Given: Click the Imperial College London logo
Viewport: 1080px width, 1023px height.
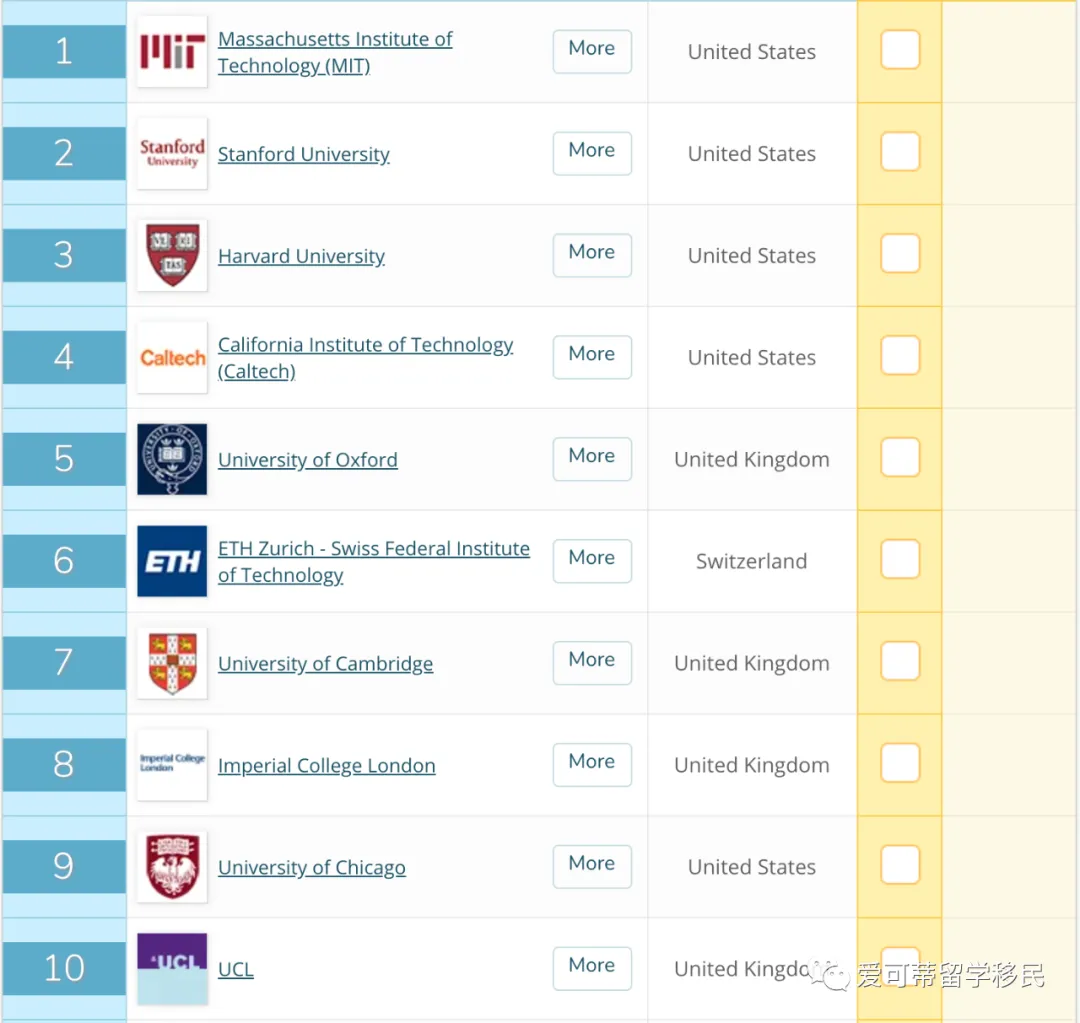Looking at the screenshot, I should pyautogui.click(x=172, y=765).
